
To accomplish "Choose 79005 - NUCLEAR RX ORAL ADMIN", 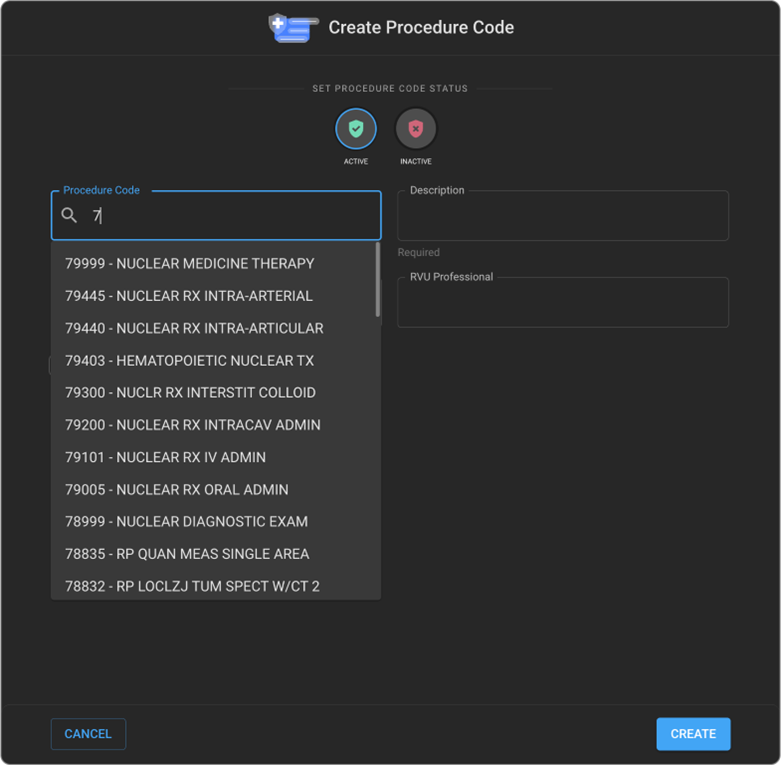I will (177, 490).
